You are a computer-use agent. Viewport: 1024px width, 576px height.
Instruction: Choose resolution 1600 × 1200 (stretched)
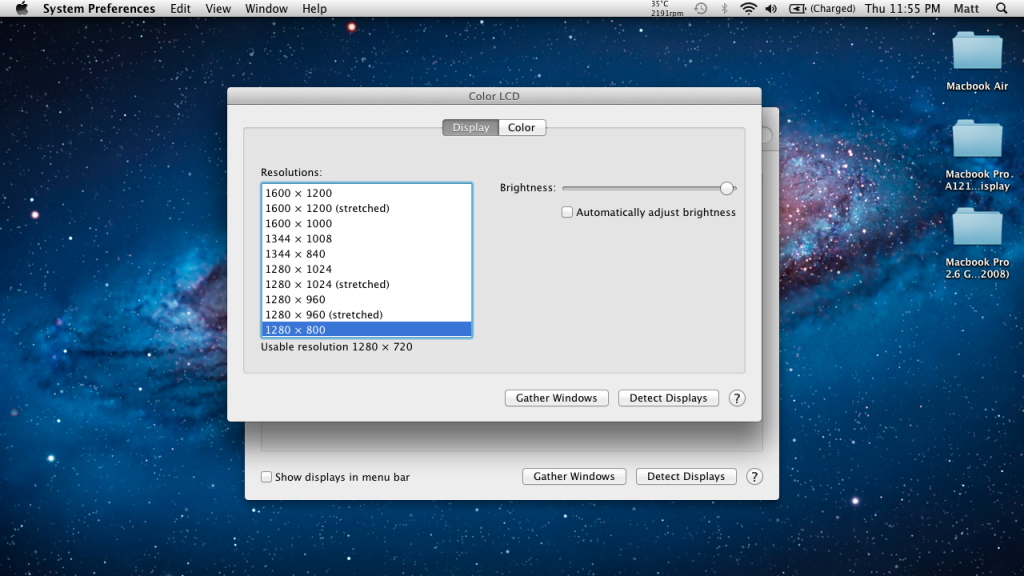coord(366,208)
